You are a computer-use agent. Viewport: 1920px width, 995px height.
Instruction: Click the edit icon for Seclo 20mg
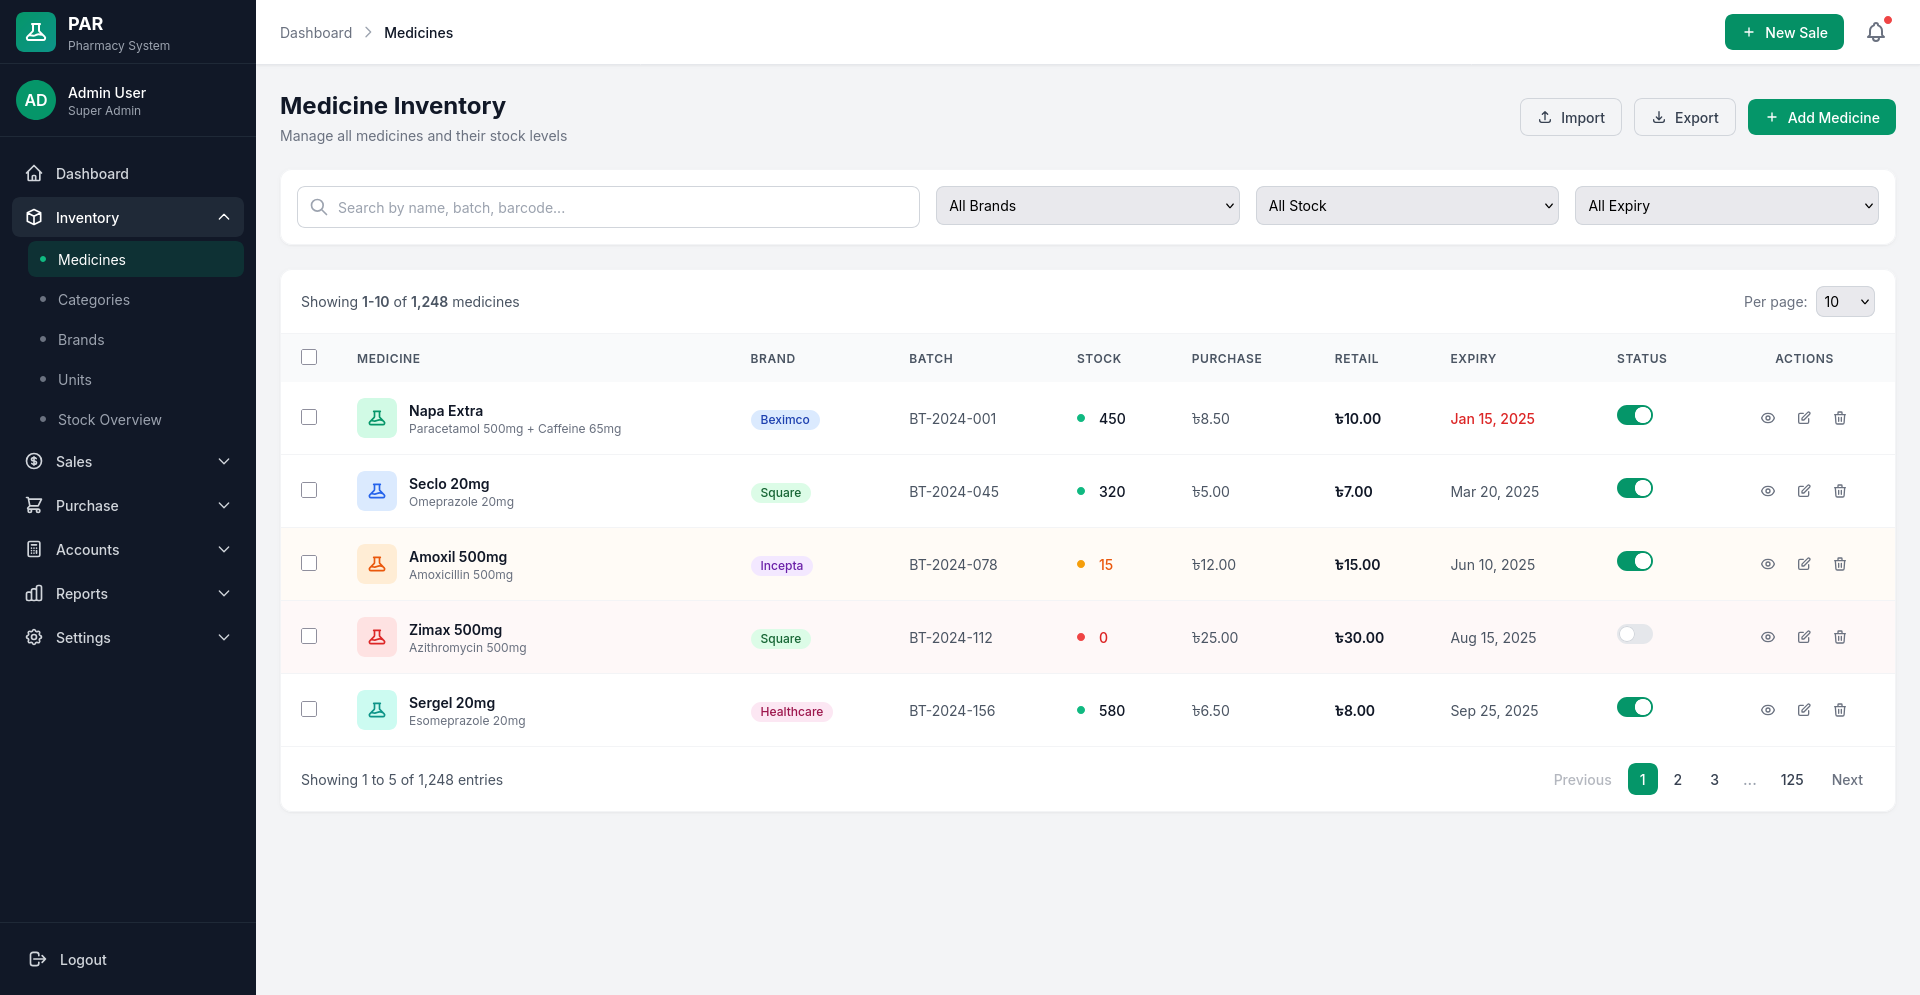click(x=1804, y=491)
